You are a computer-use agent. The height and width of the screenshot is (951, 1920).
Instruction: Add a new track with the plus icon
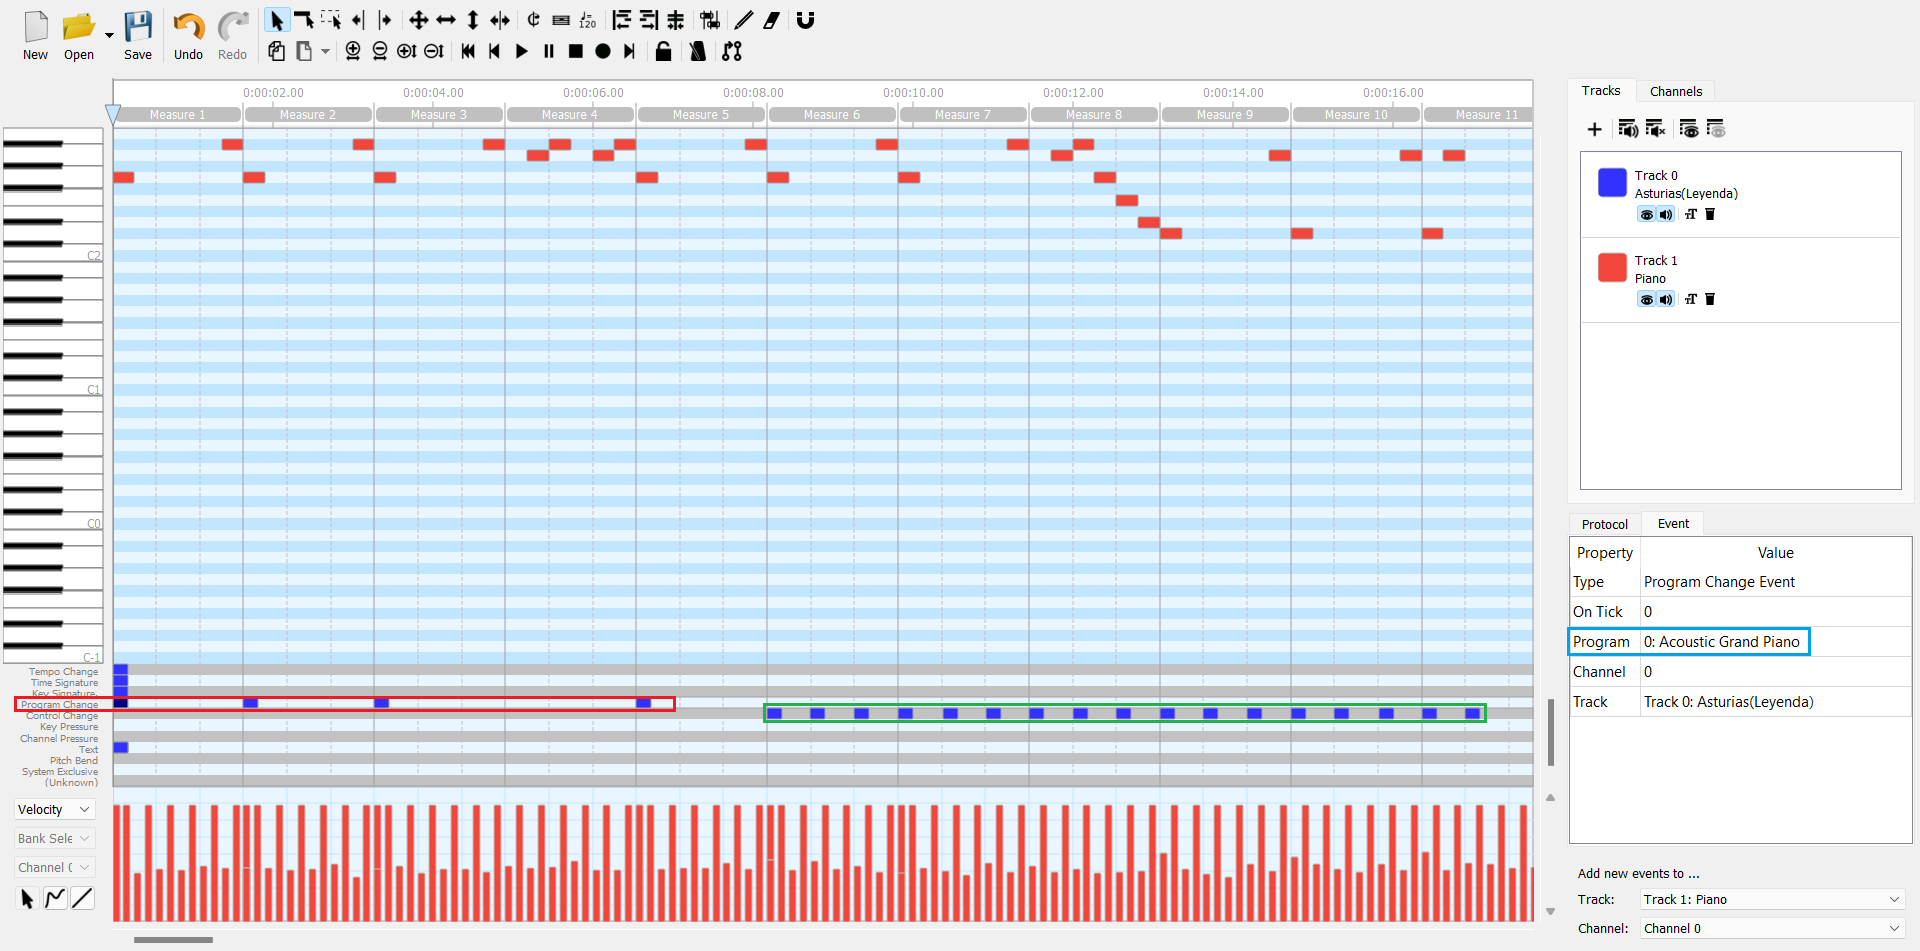point(1595,129)
